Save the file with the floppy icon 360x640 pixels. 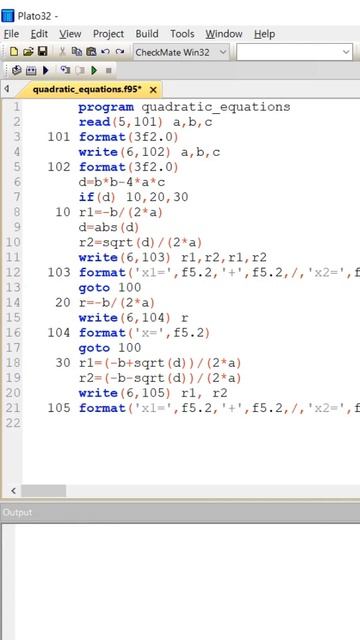coord(42,51)
